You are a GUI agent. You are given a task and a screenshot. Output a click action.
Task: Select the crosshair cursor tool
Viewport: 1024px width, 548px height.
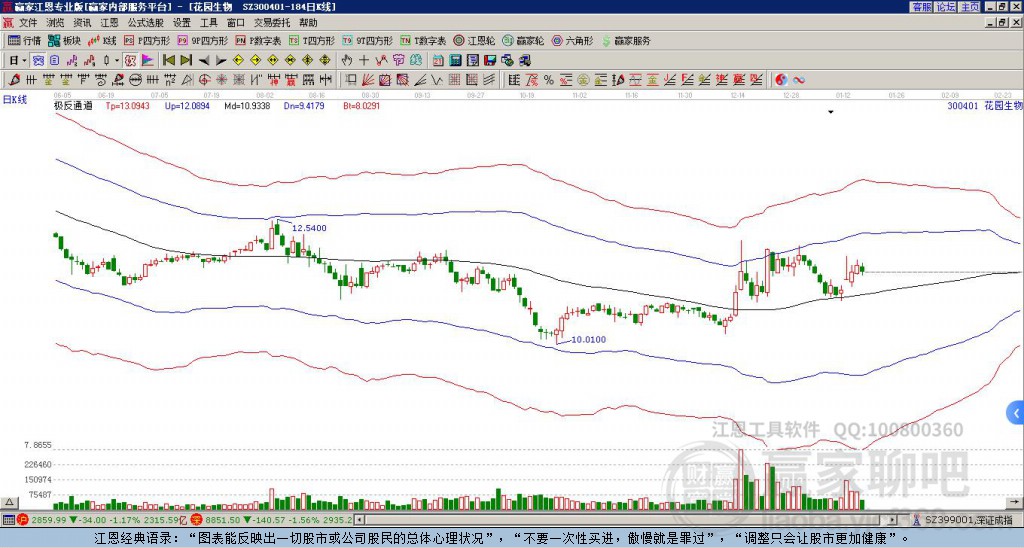364,61
